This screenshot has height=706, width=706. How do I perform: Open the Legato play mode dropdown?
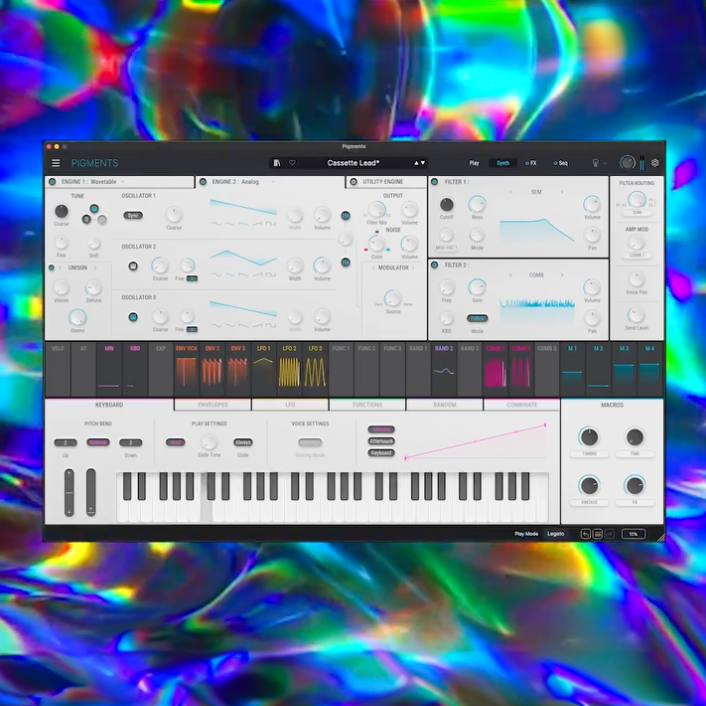click(x=556, y=534)
